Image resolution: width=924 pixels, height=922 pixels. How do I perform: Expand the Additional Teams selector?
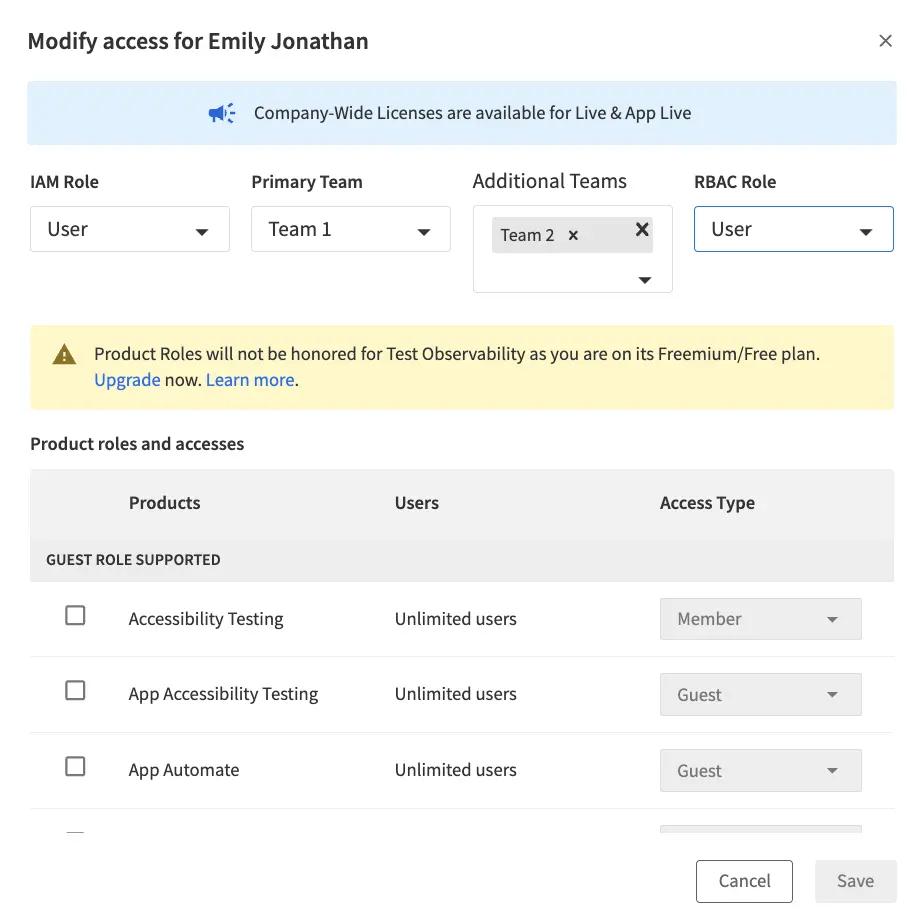click(644, 278)
